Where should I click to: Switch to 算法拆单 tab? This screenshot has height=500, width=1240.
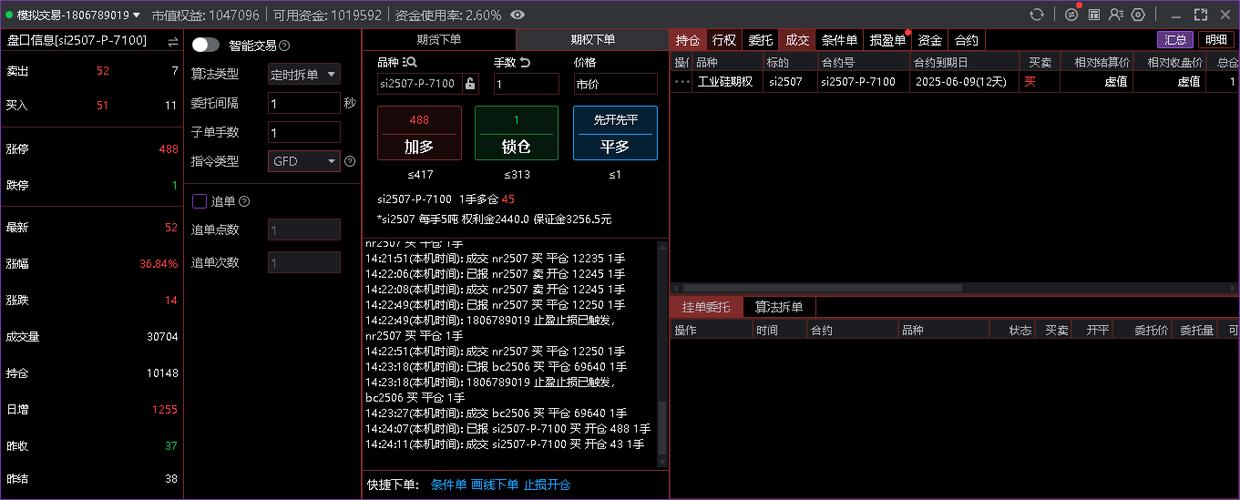(x=779, y=307)
